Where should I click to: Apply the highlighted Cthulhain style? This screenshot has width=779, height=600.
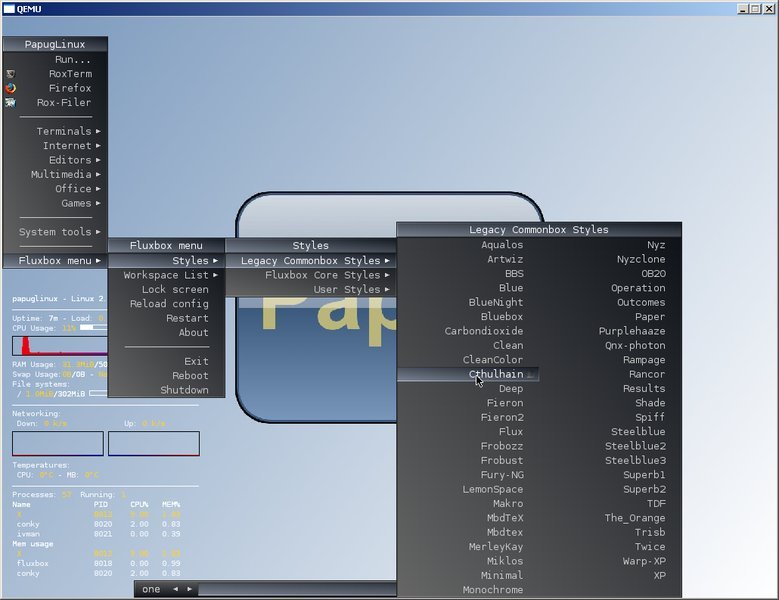(468, 375)
